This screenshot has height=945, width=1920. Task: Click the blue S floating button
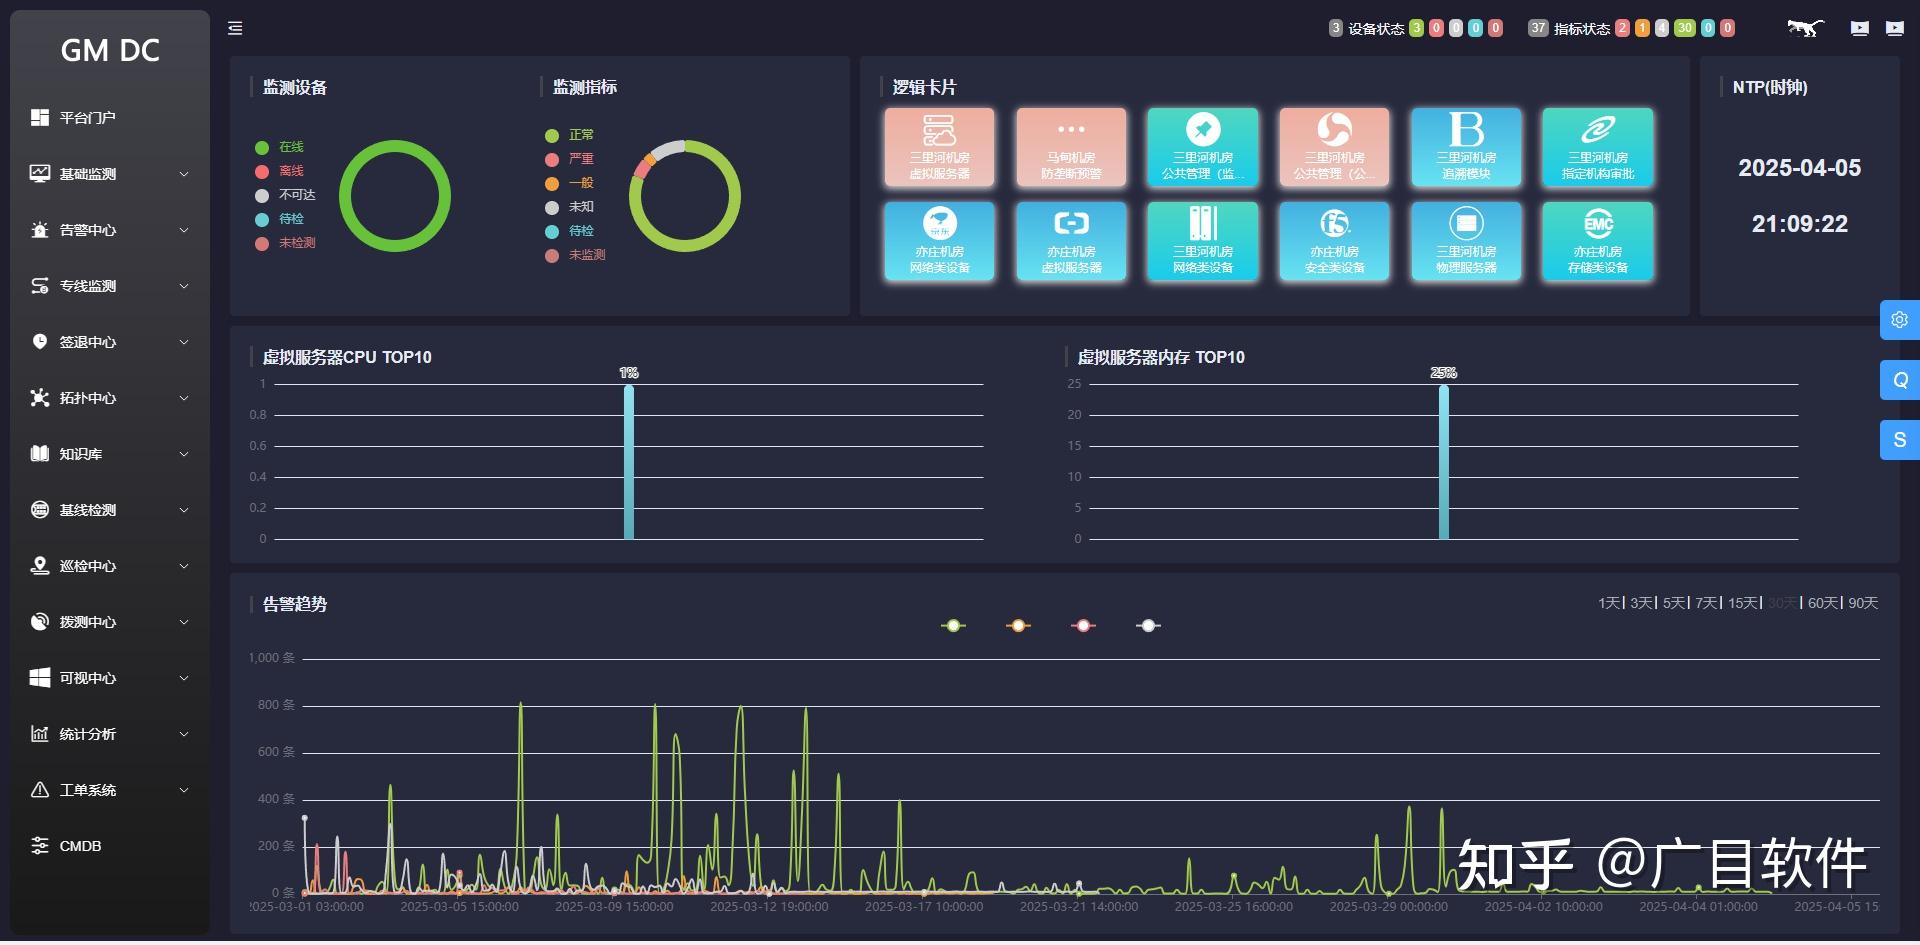coord(1900,440)
